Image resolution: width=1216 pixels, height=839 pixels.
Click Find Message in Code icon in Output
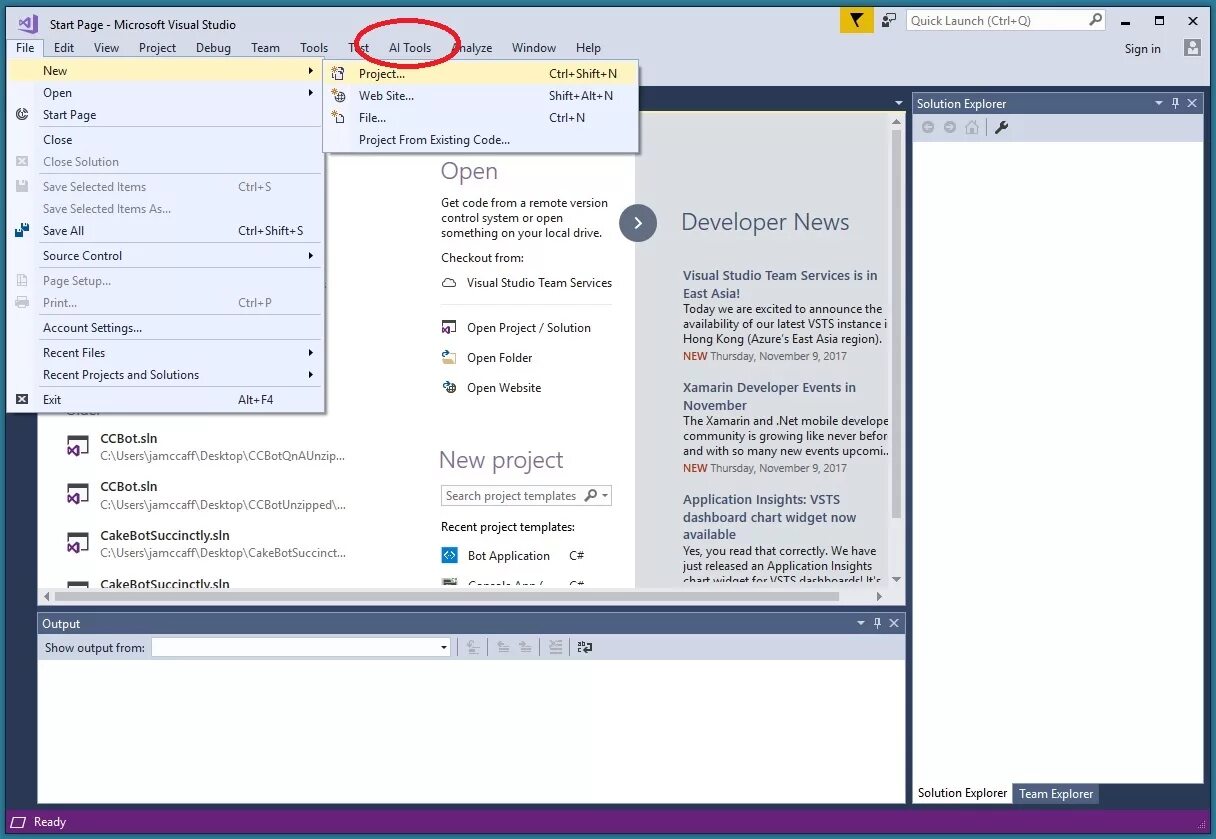(473, 647)
